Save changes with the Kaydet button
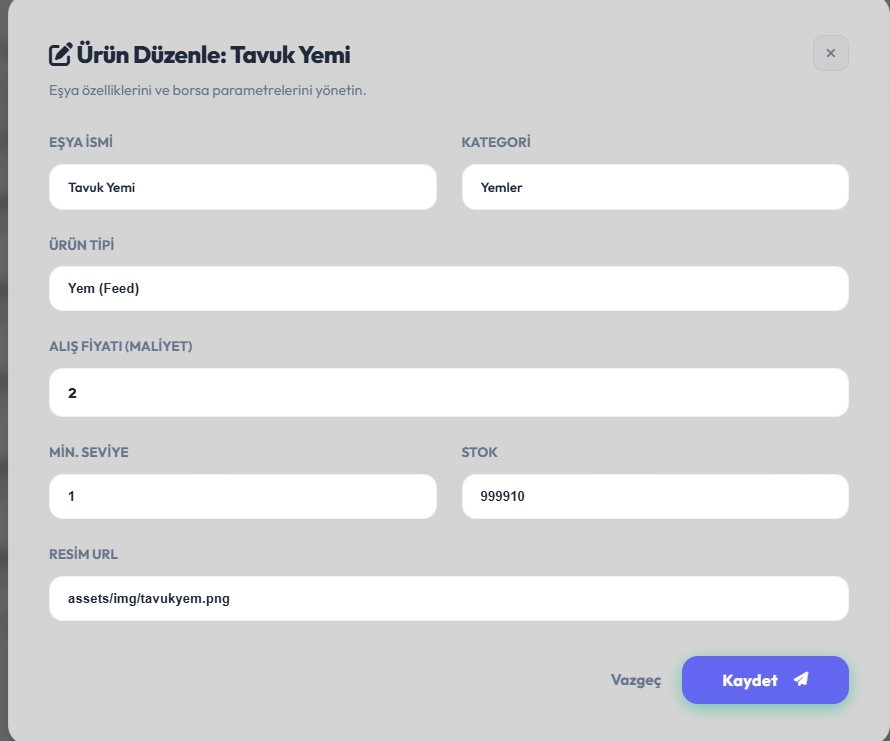The height and width of the screenshot is (741, 890). click(x=764, y=680)
